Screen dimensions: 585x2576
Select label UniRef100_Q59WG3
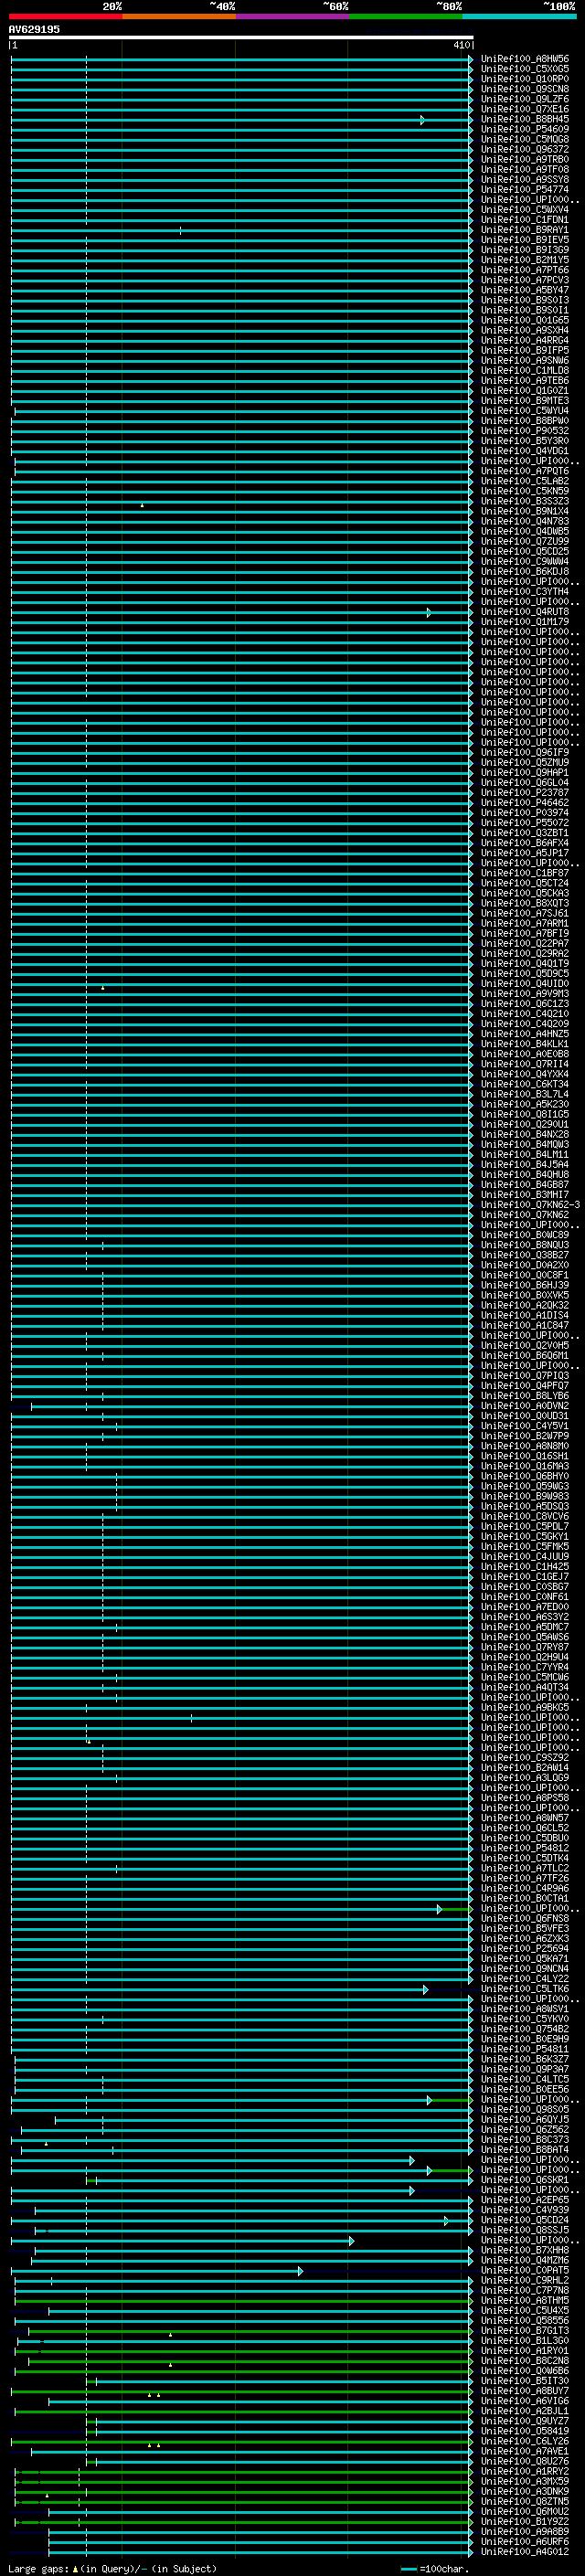pos(525,1486)
